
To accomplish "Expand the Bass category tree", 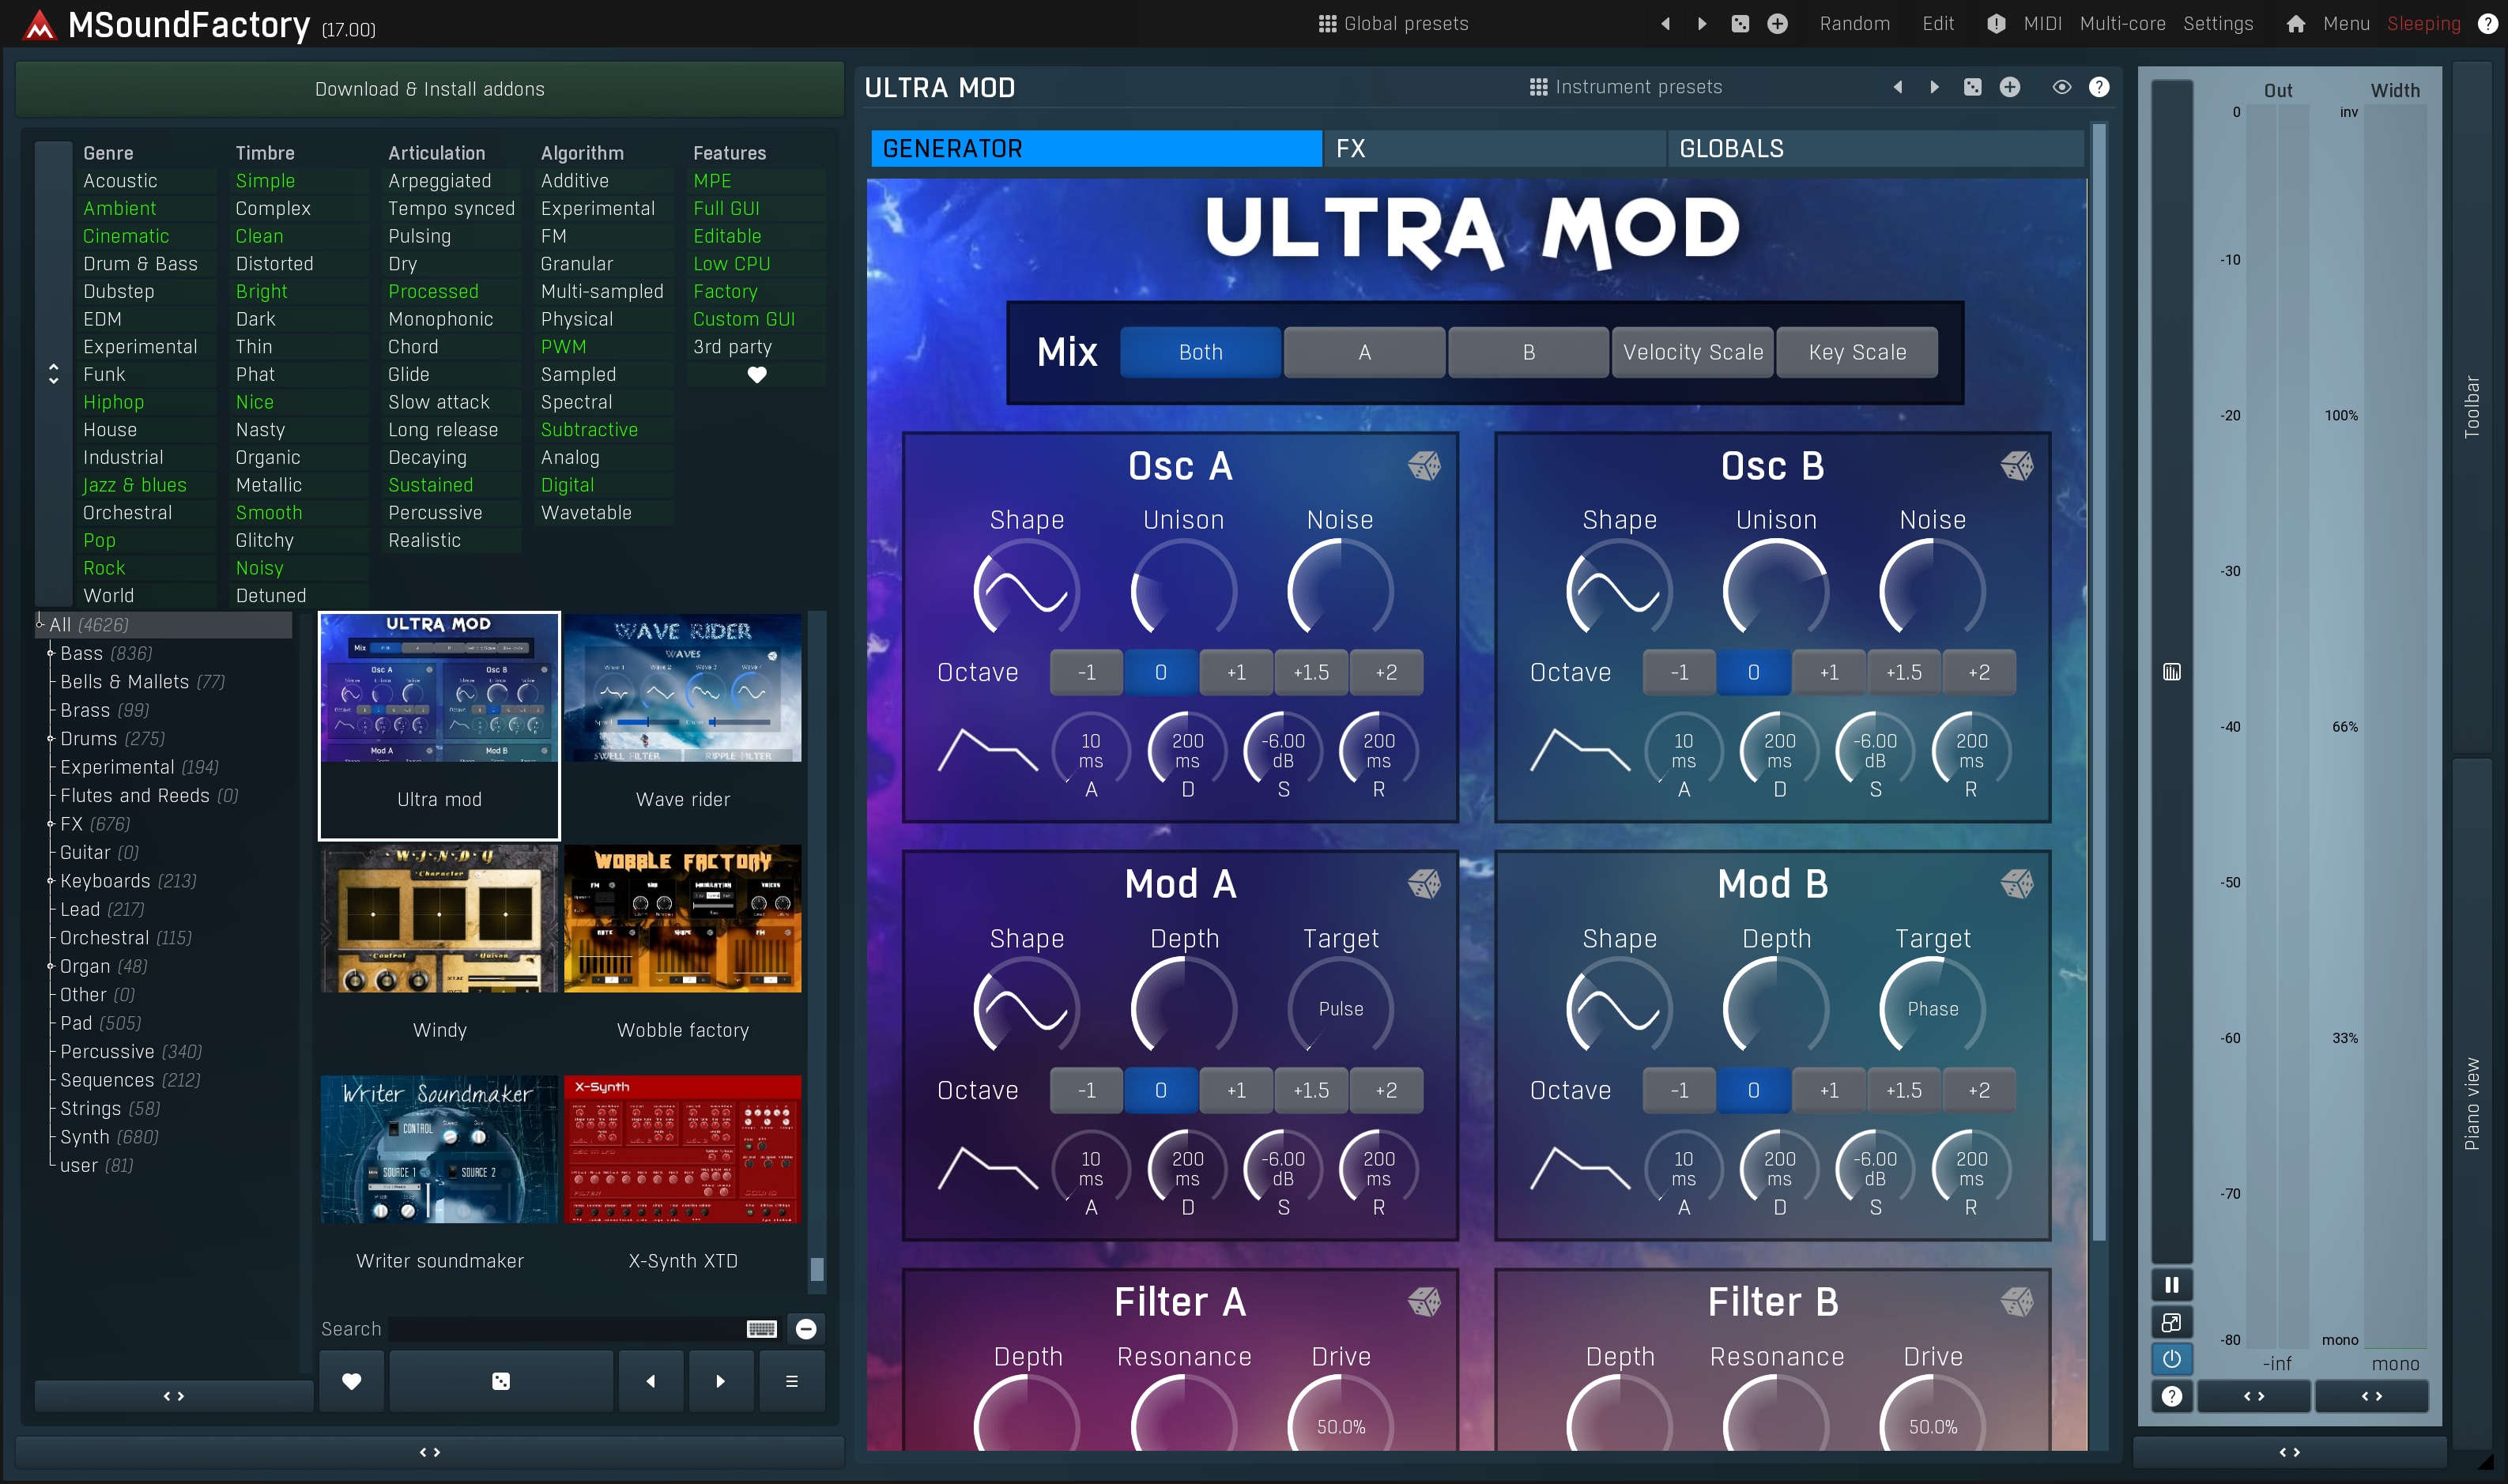I will pyautogui.click(x=51, y=653).
